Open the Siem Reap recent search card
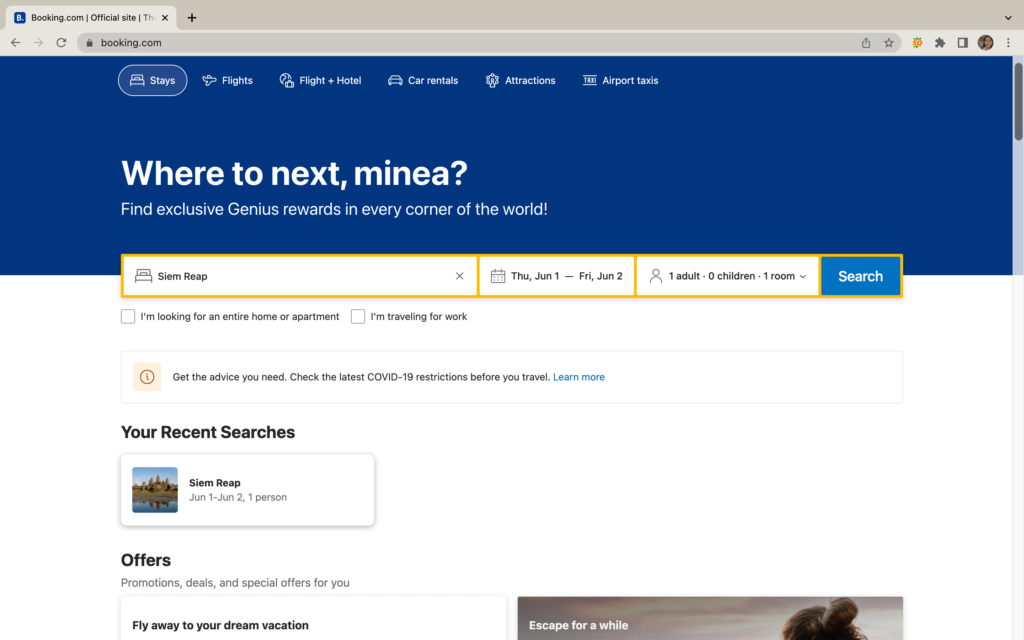 [x=247, y=489]
